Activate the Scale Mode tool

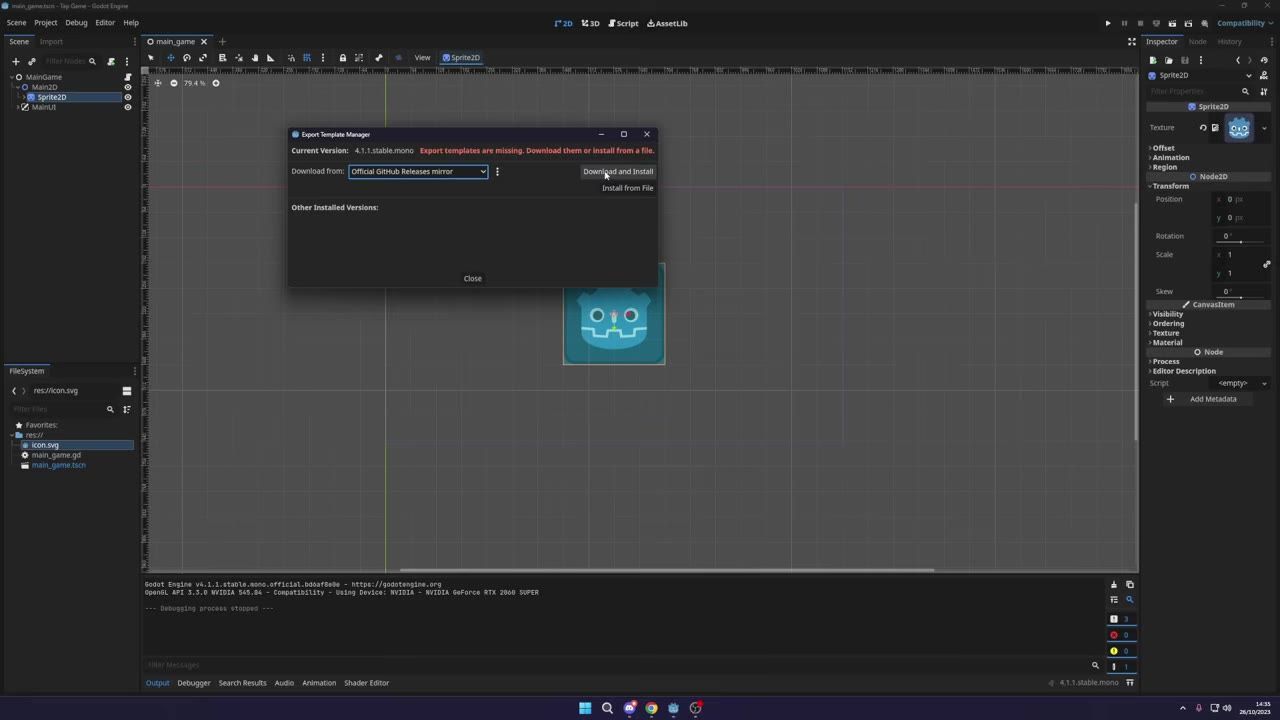203,57
